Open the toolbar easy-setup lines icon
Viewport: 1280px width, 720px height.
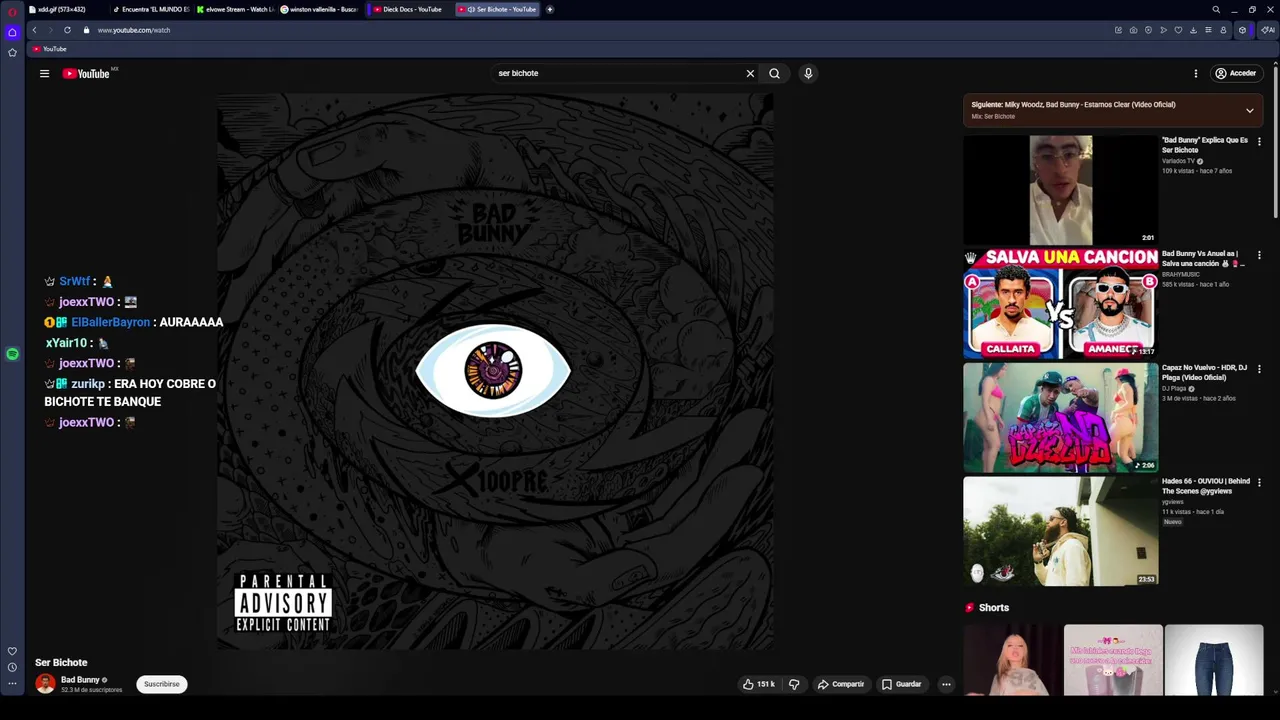[1208, 30]
